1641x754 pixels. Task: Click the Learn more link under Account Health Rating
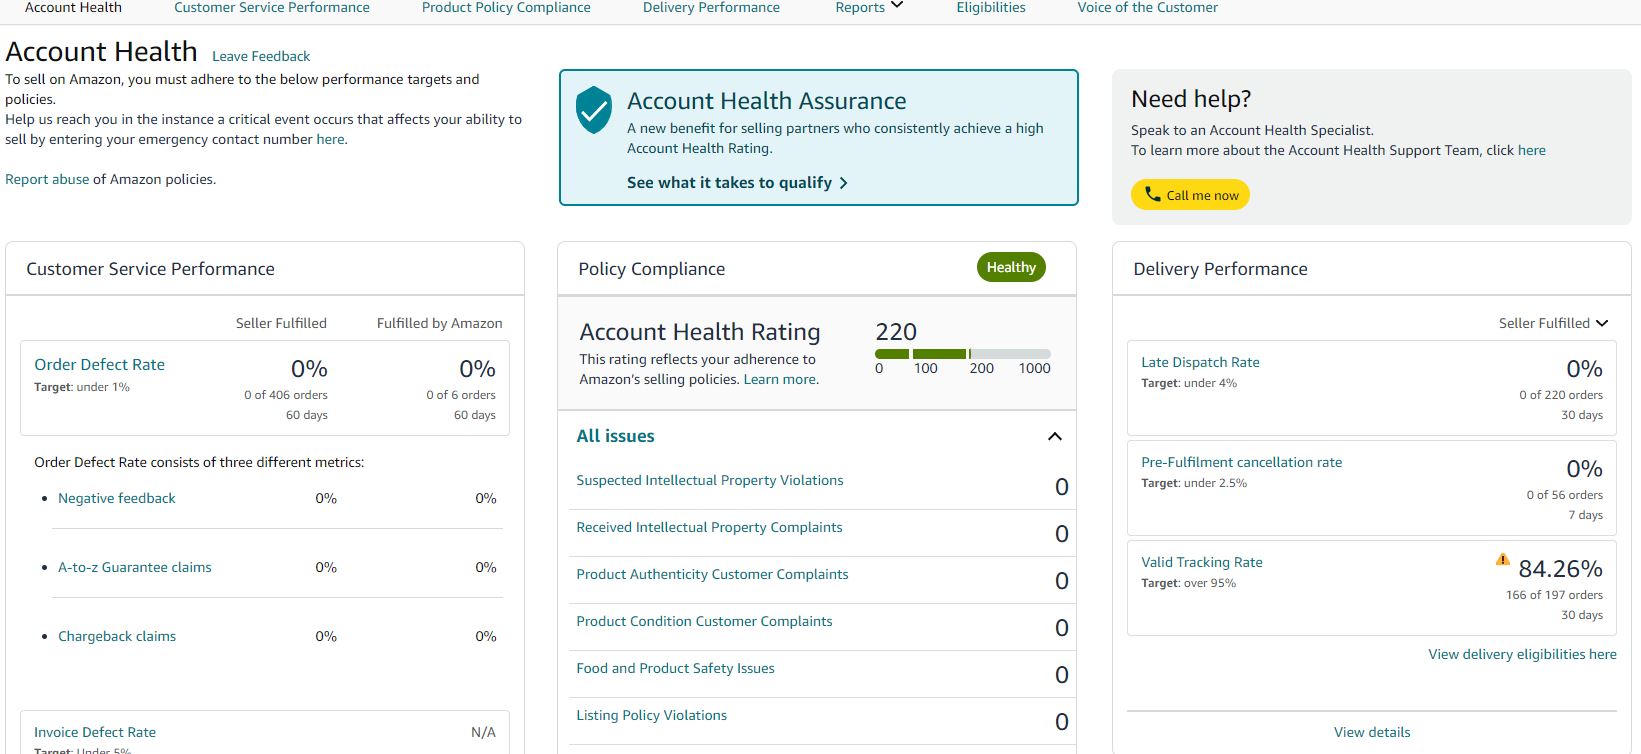780,379
